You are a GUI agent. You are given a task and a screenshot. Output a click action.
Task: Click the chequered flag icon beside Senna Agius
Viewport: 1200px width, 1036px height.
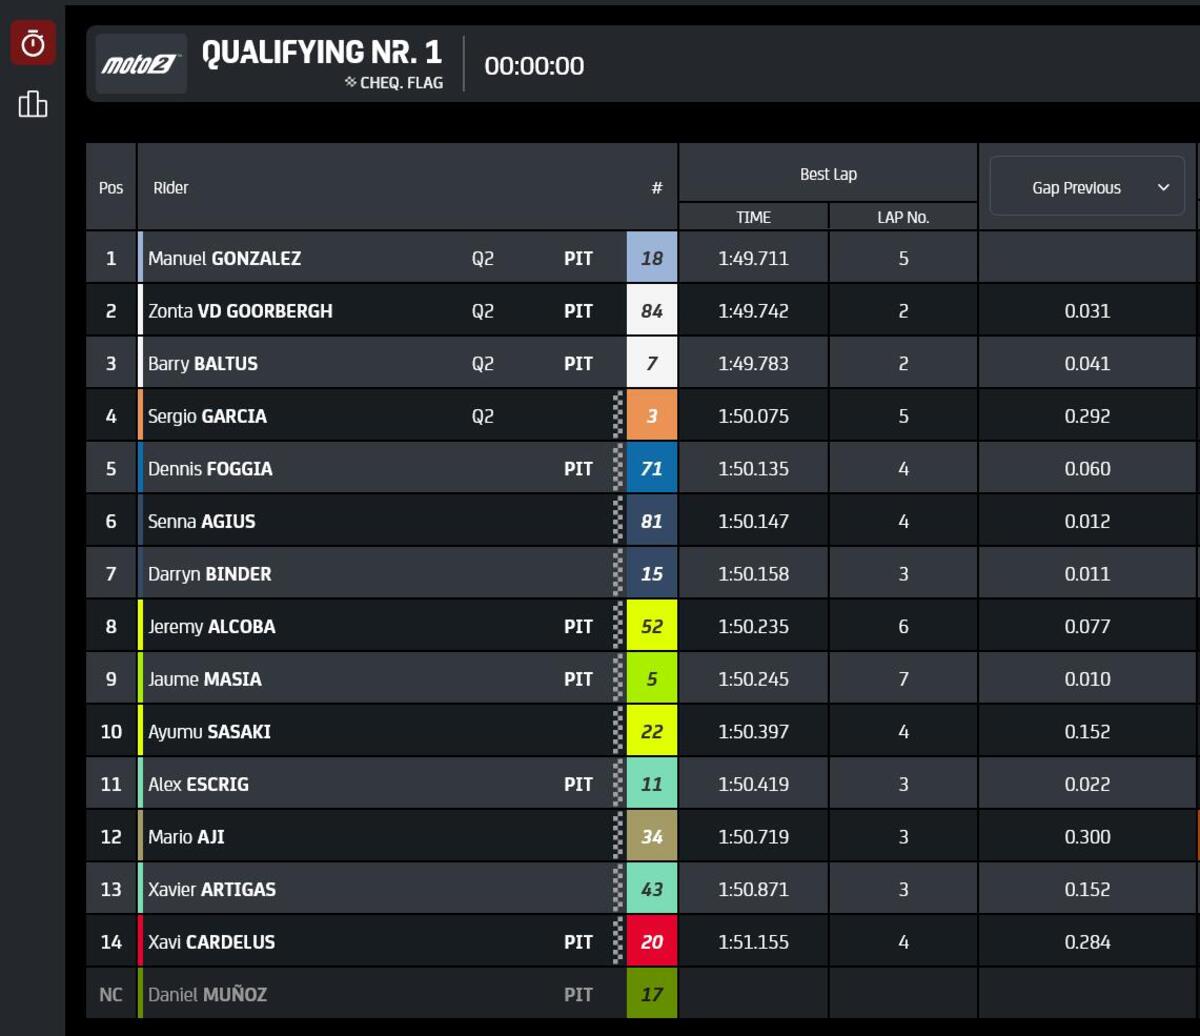coord(617,521)
